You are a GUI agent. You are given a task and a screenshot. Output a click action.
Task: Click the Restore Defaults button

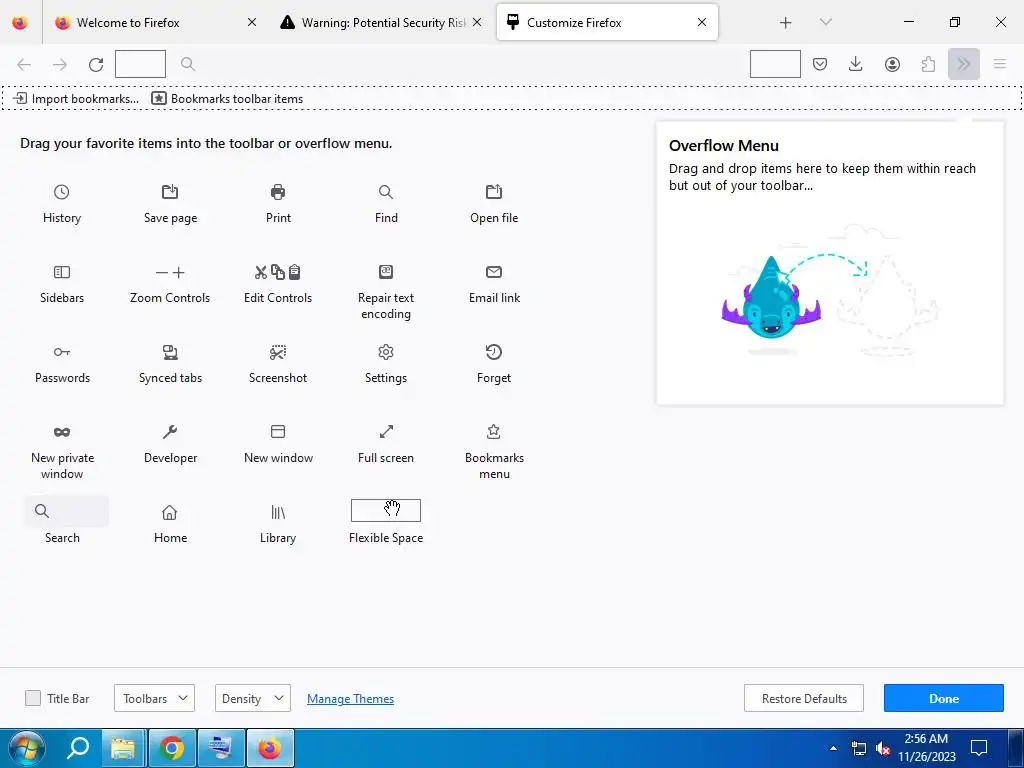(x=804, y=698)
